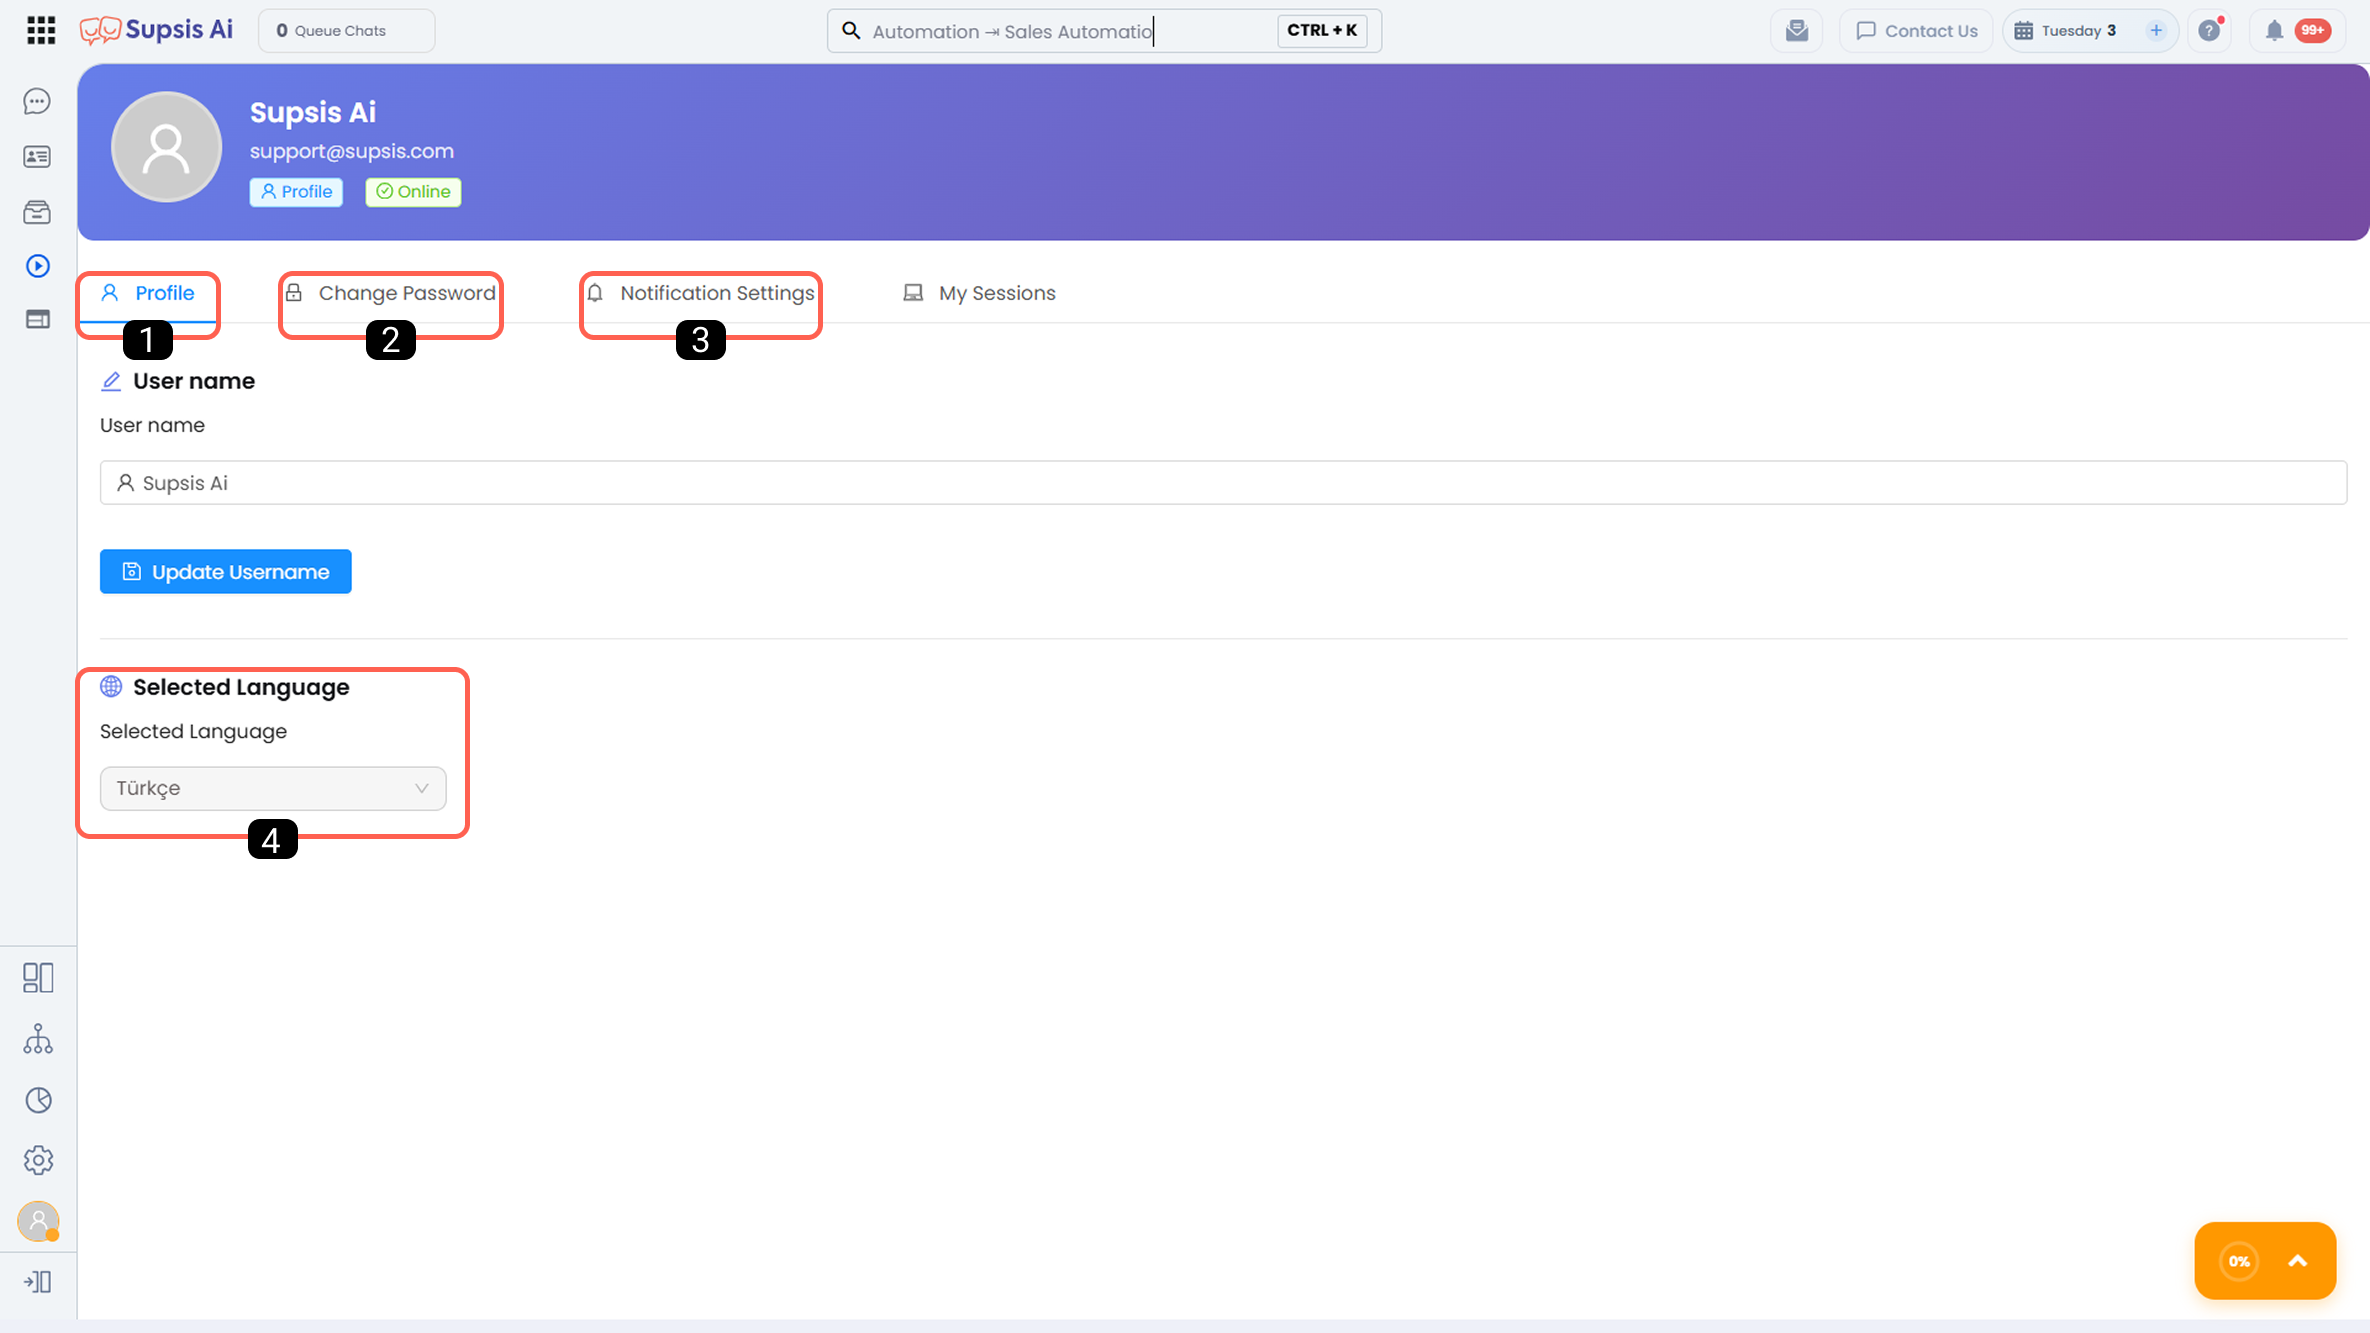Switch to the My Sessions tab
The image size is (2370, 1333).
click(x=979, y=293)
